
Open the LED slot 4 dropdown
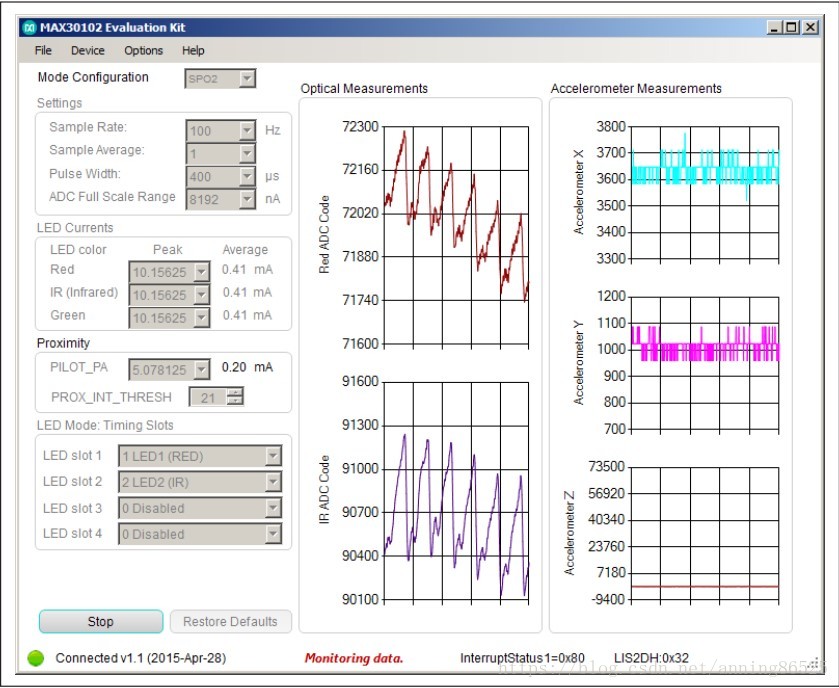coord(273,533)
